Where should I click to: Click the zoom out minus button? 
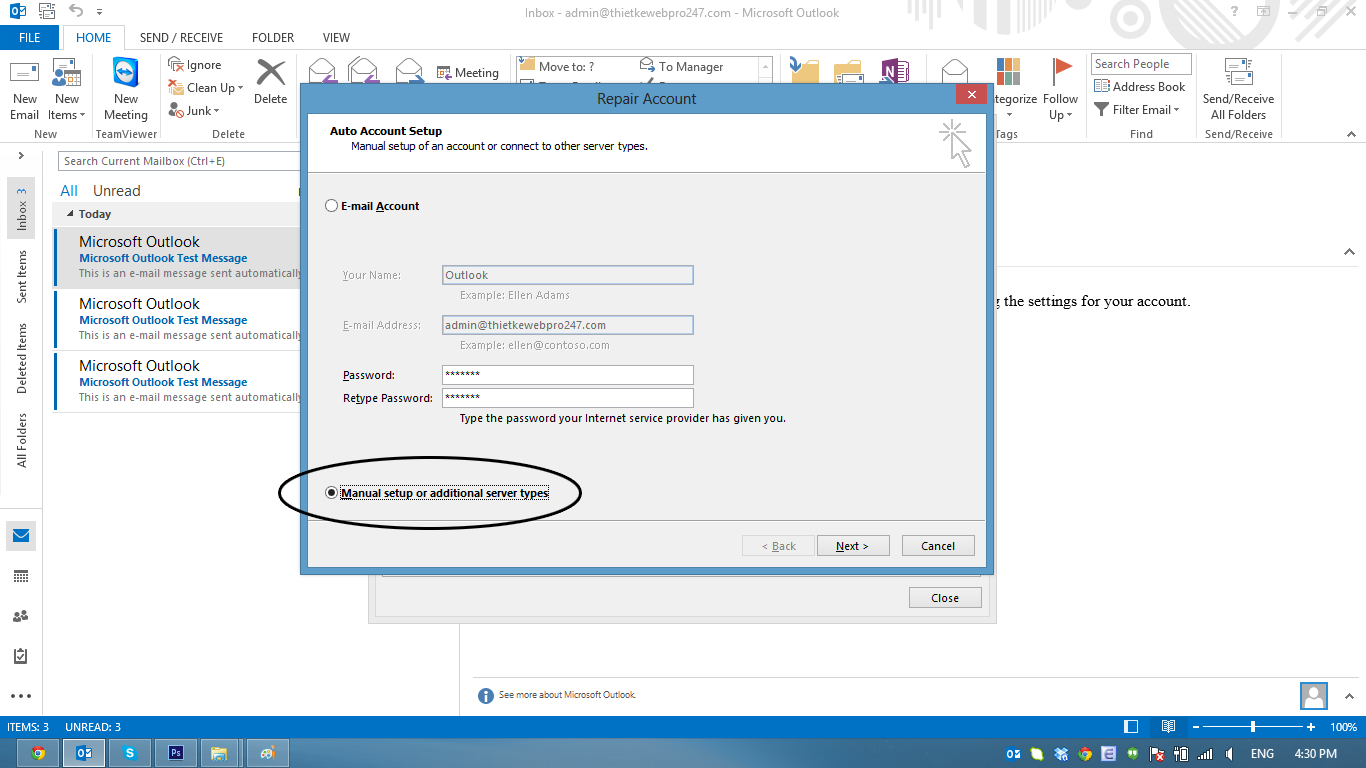(x=1196, y=727)
